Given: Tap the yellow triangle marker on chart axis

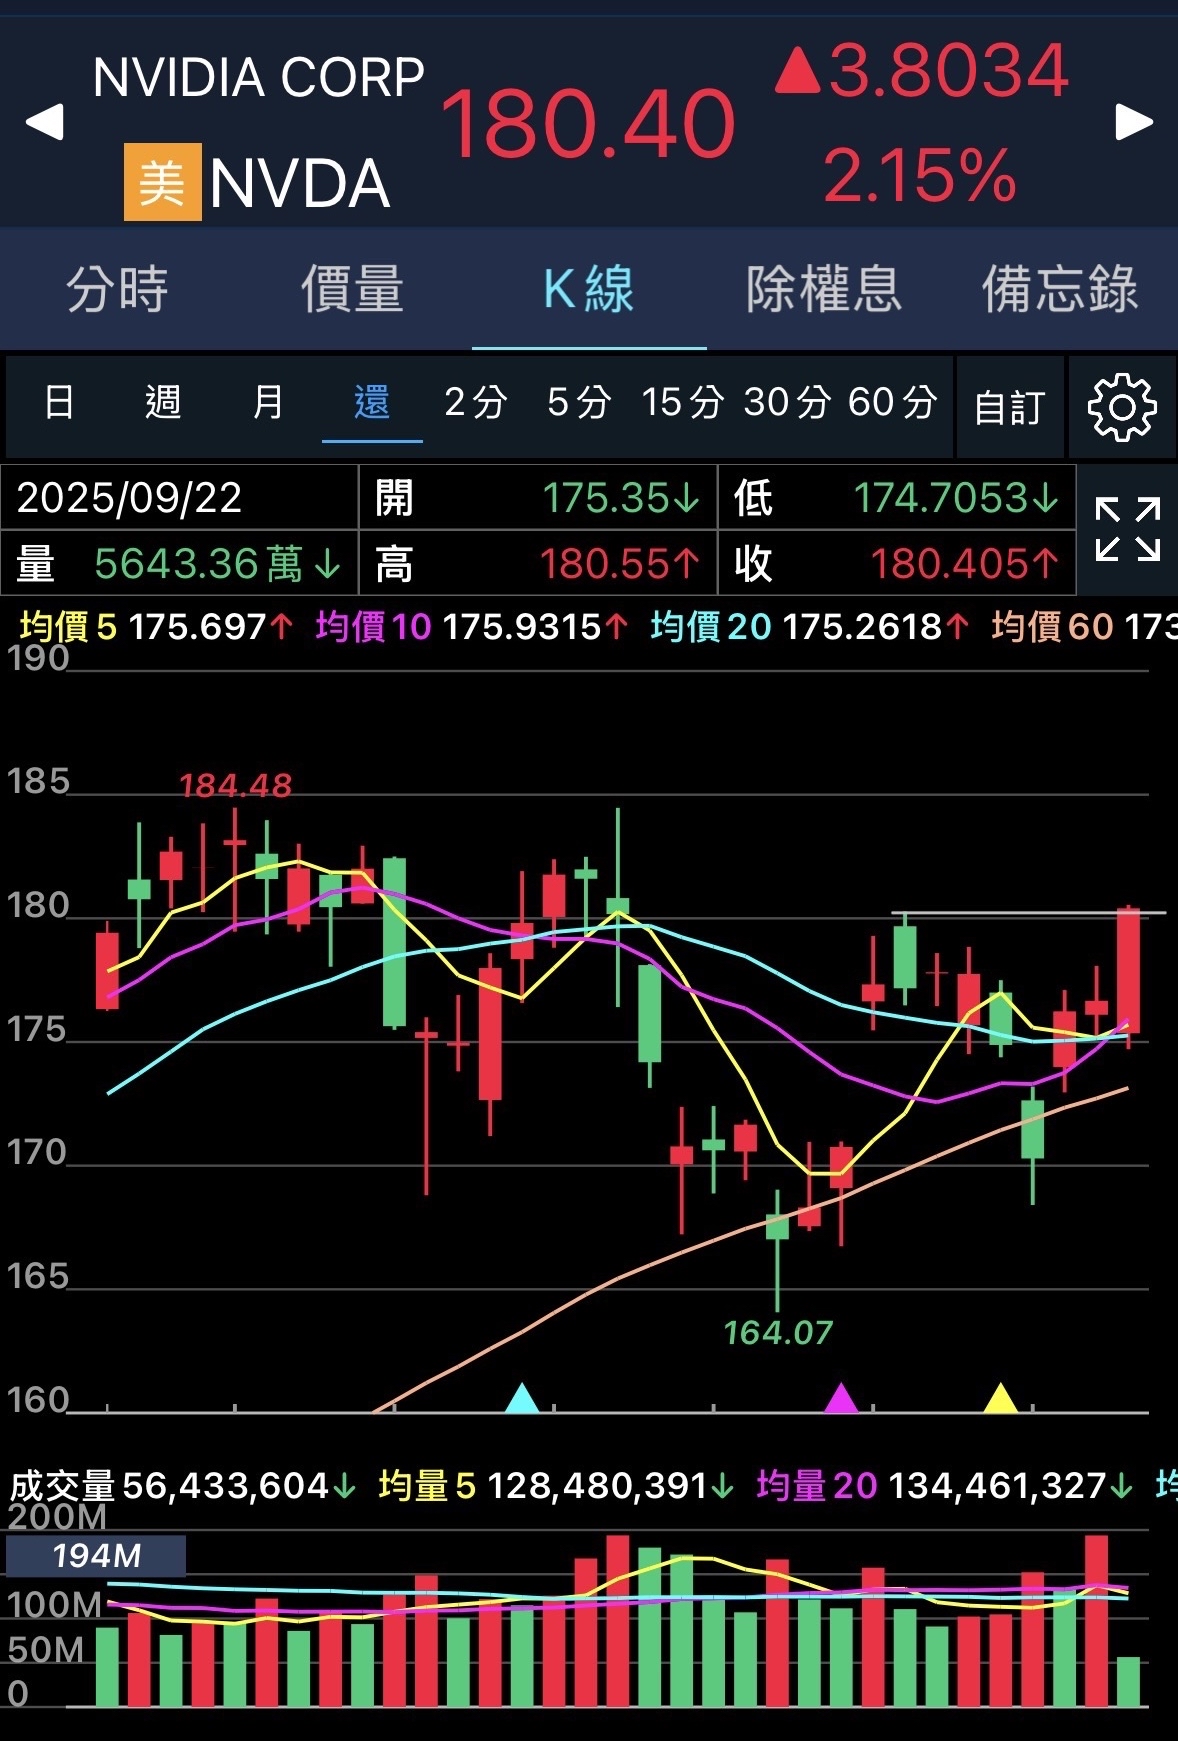Looking at the screenshot, I should tap(1001, 1398).
